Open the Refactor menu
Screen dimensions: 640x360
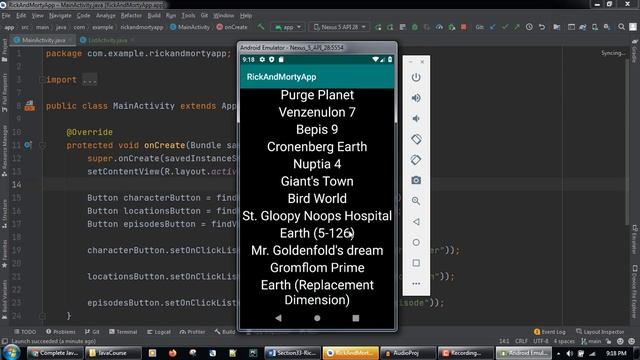[x=131, y=16]
